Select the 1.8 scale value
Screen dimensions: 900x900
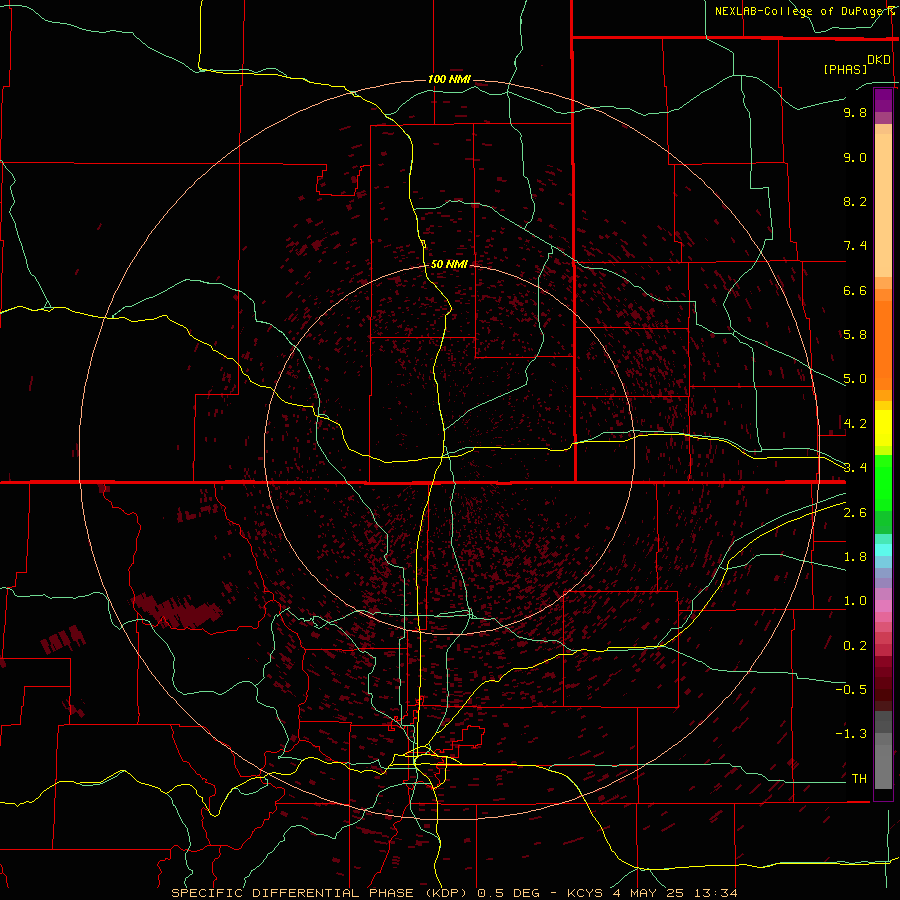click(855, 557)
